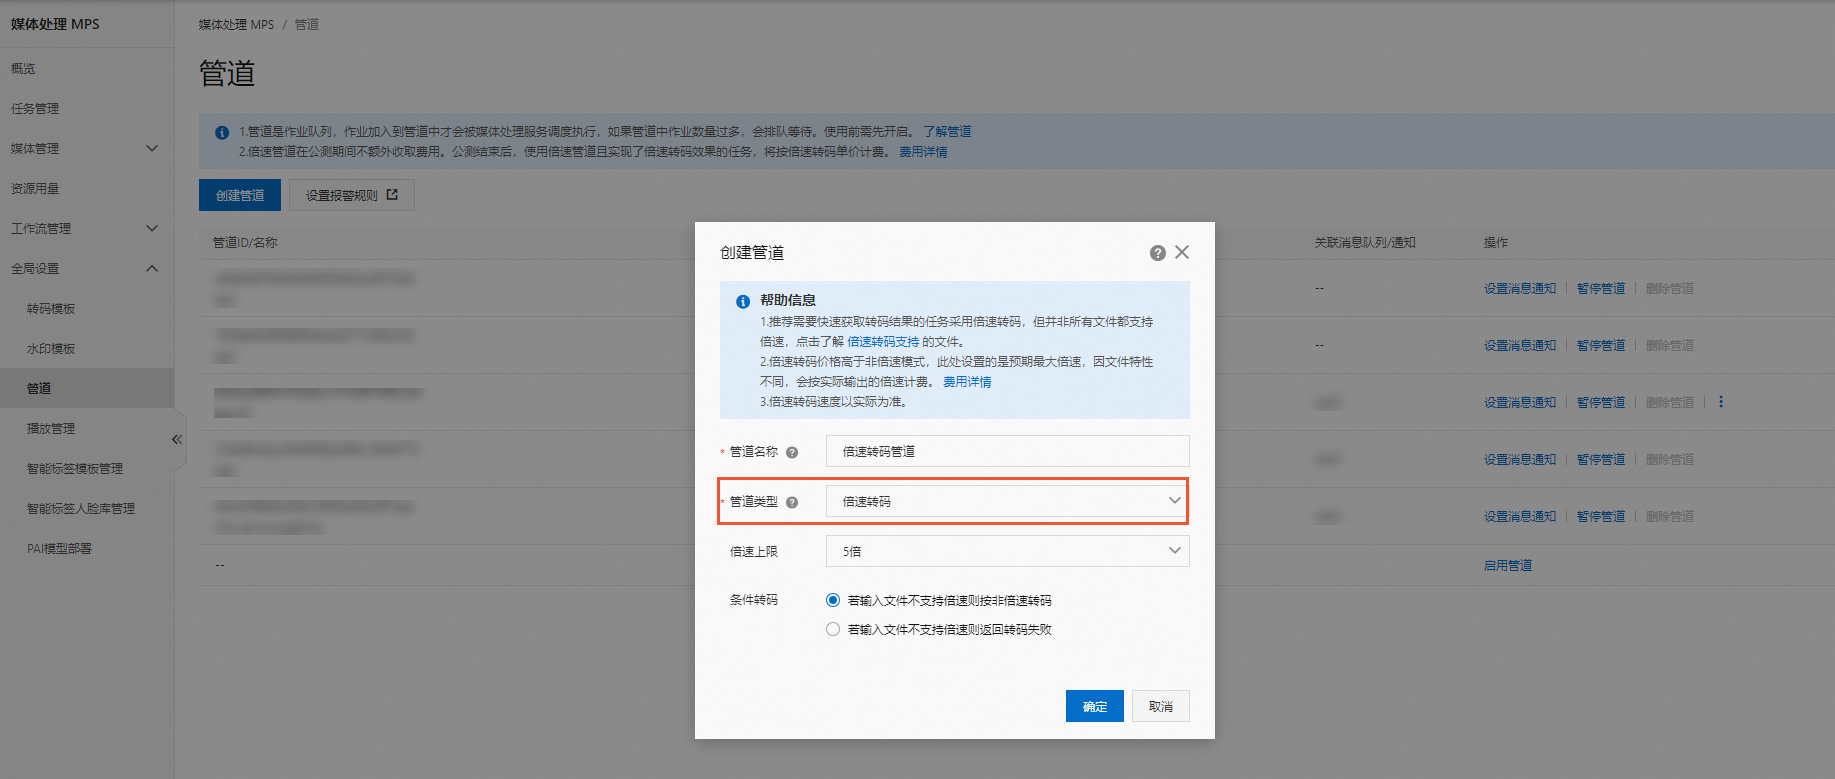Click help icon next to 管道类型

(792, 502)
